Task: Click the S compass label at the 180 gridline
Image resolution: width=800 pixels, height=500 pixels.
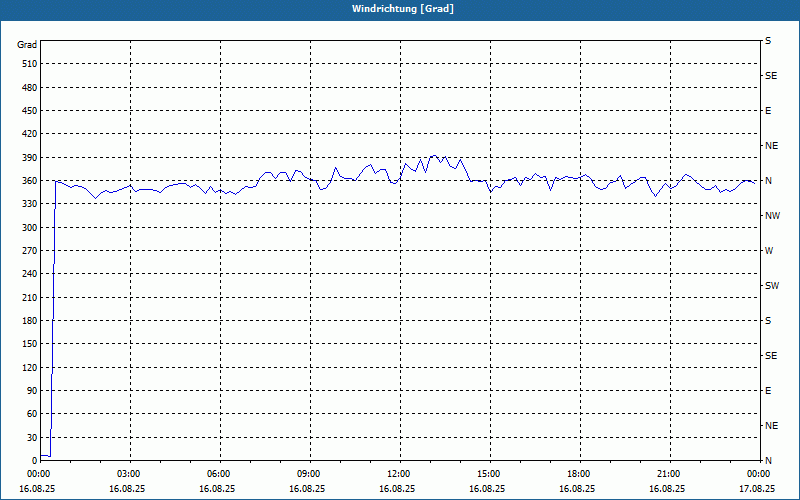Action: (768, 321)
